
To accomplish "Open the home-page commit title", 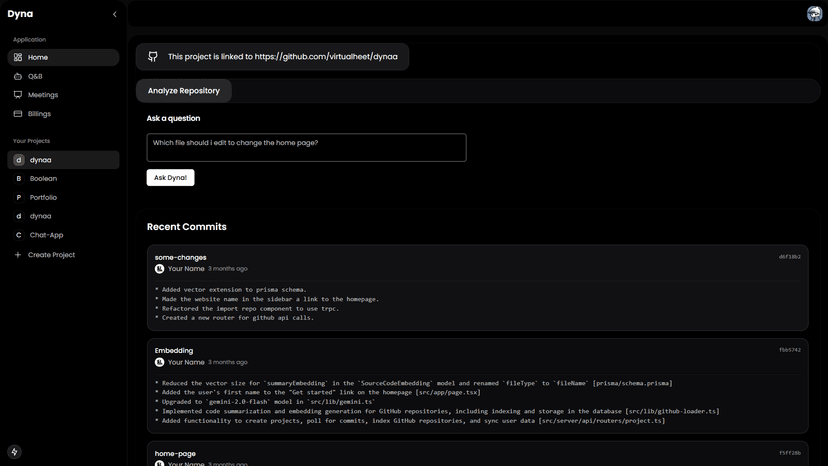I will pyautogui.click(x=175, y=453).
